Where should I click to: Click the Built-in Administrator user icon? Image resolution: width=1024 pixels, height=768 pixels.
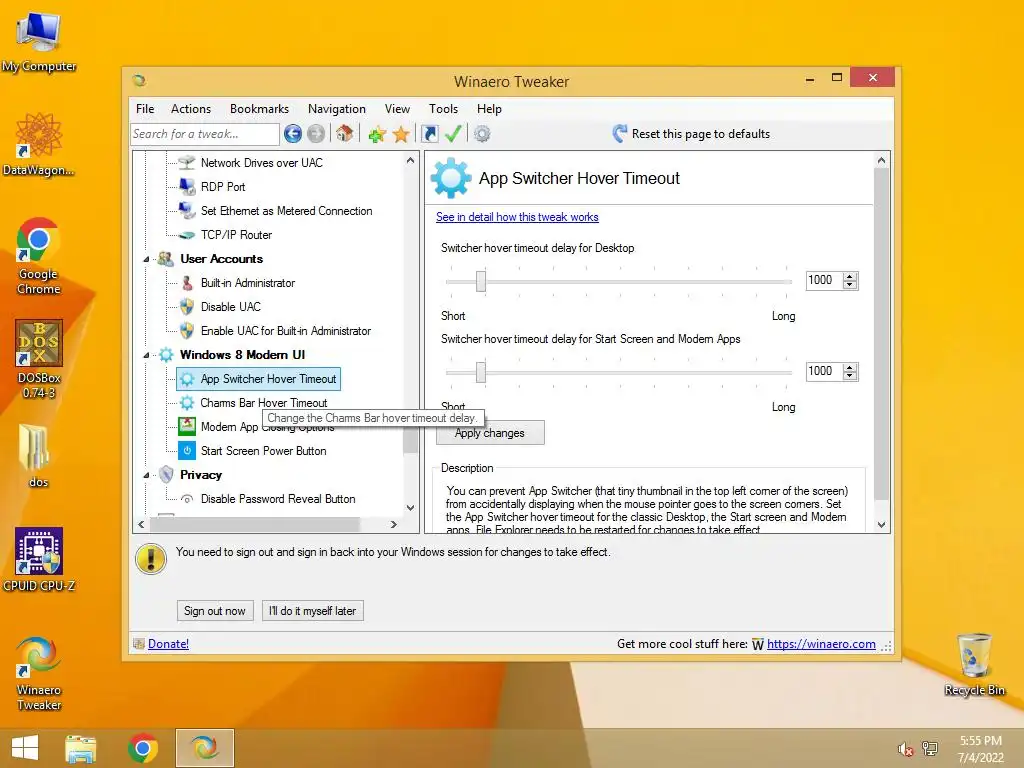click(x=187, y=283)
